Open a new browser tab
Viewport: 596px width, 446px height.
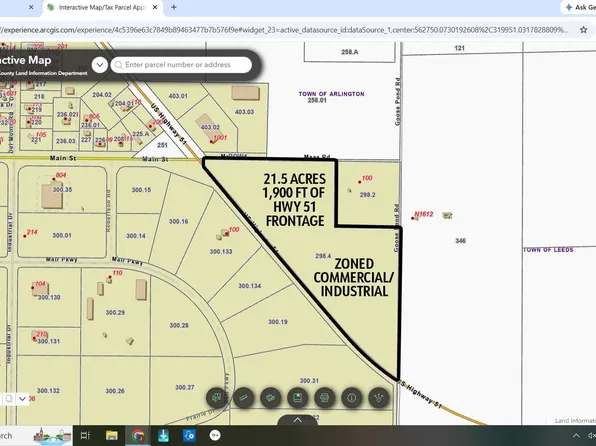tap(174, 7)
